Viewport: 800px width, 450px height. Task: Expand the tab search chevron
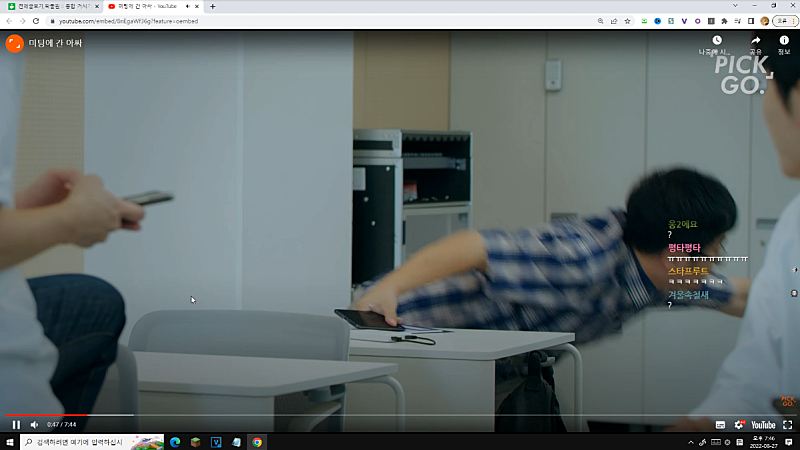pyautogui.click(x=735, y=6)
